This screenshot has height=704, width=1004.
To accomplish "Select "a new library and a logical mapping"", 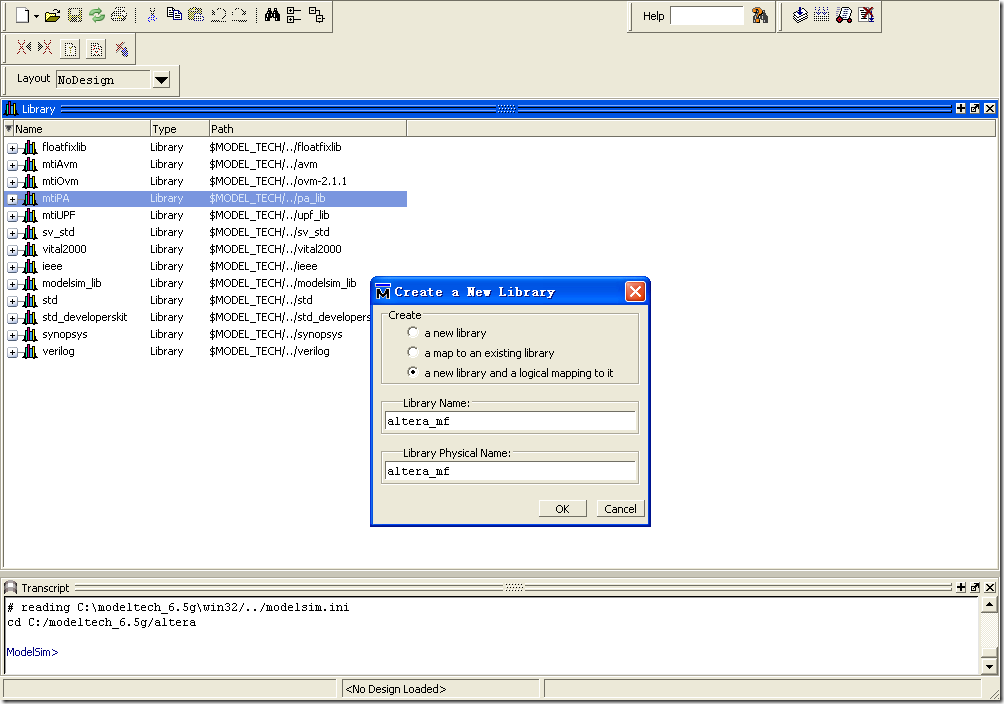I will pos(413,373).
